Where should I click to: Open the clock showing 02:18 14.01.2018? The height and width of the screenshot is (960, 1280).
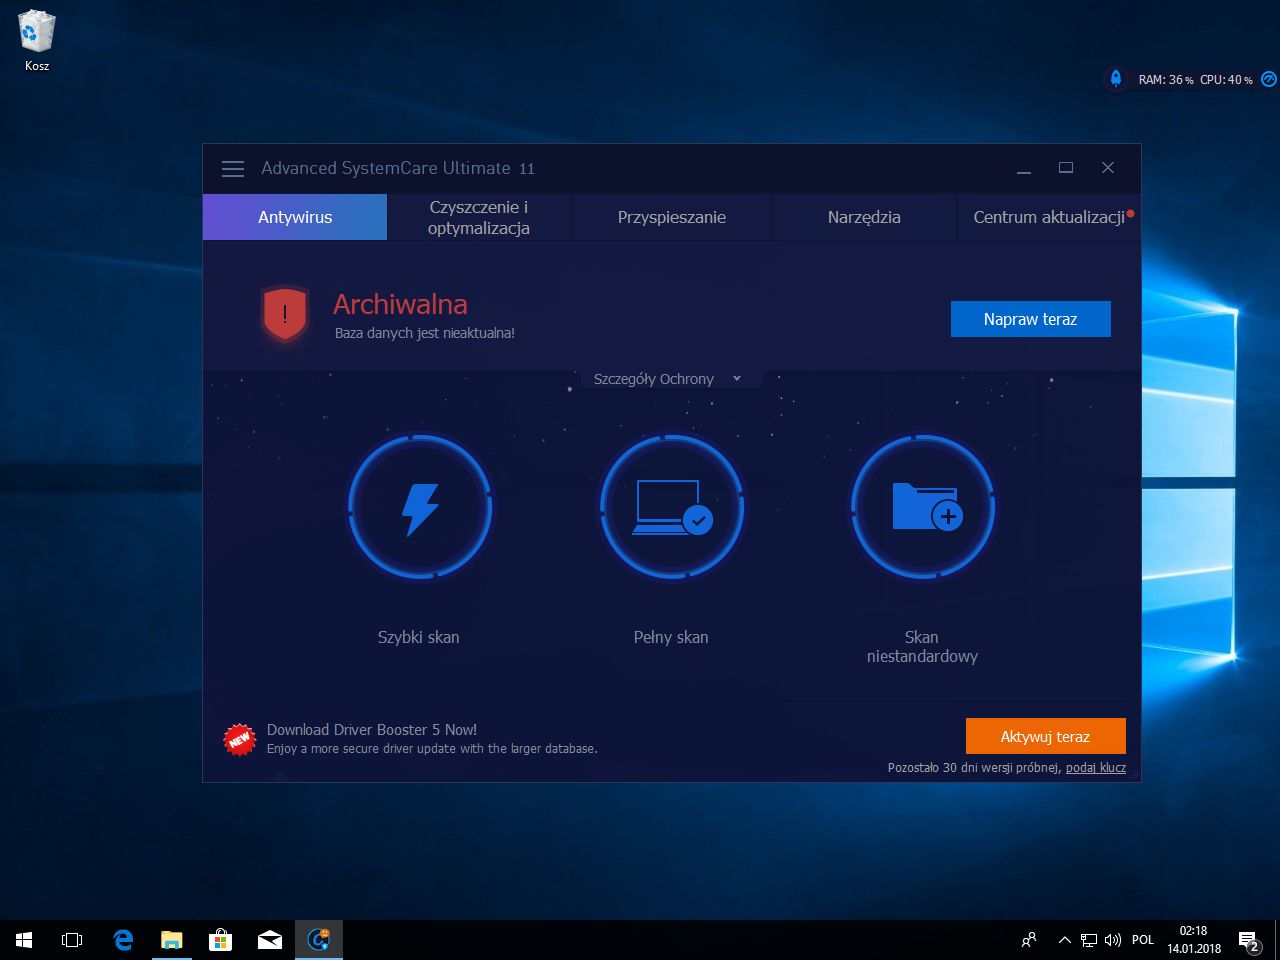pyautogui.click(x=1194, y=940)
